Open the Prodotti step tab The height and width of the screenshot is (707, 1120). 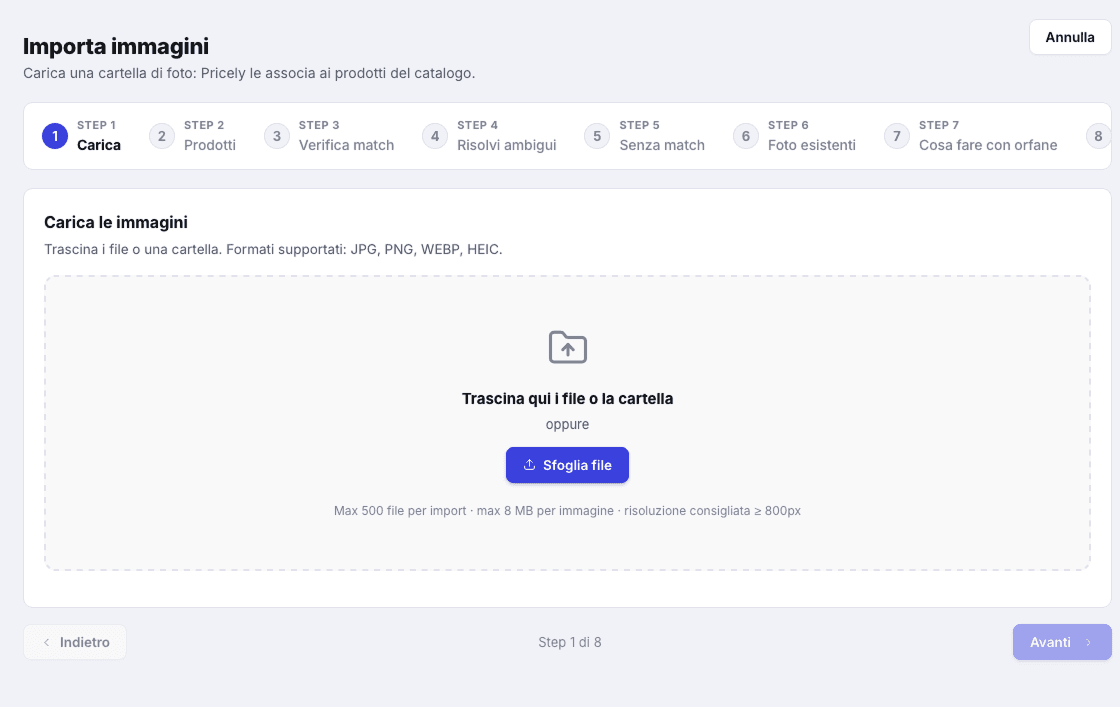192,136
